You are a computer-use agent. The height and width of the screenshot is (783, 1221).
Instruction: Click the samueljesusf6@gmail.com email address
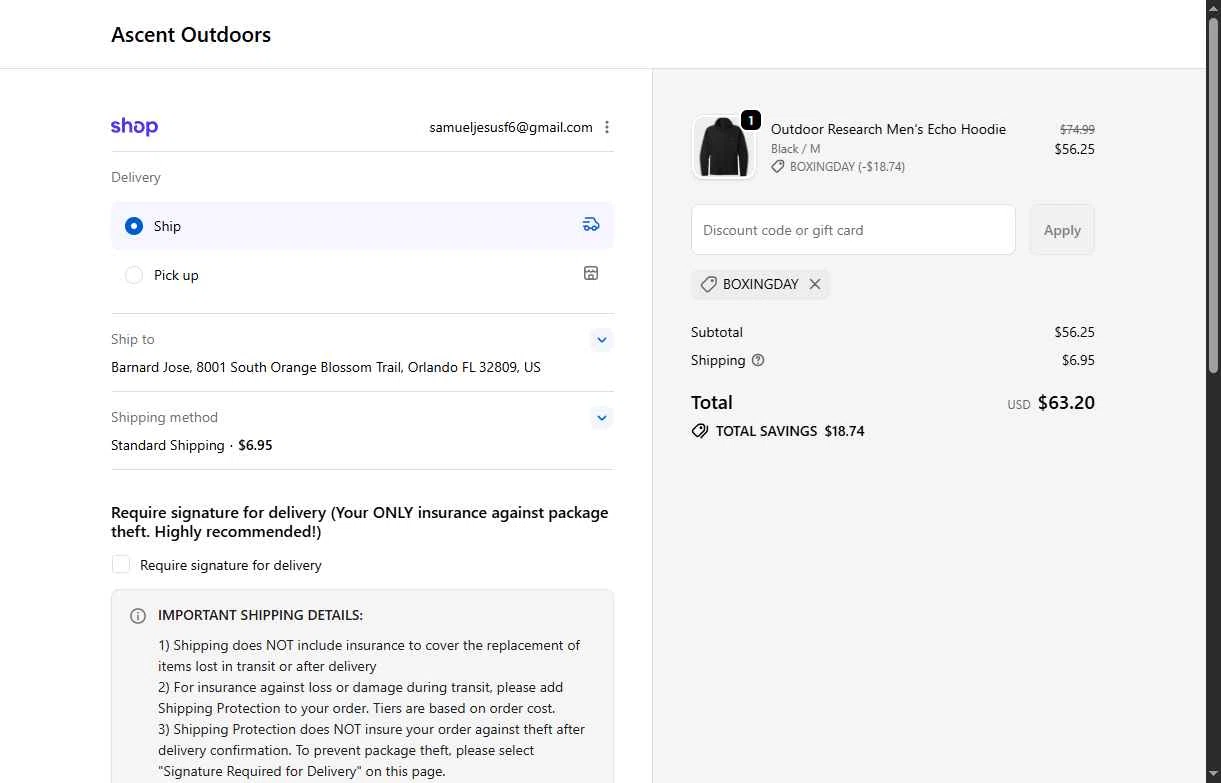pyautogui.click(x=511, y=127)
